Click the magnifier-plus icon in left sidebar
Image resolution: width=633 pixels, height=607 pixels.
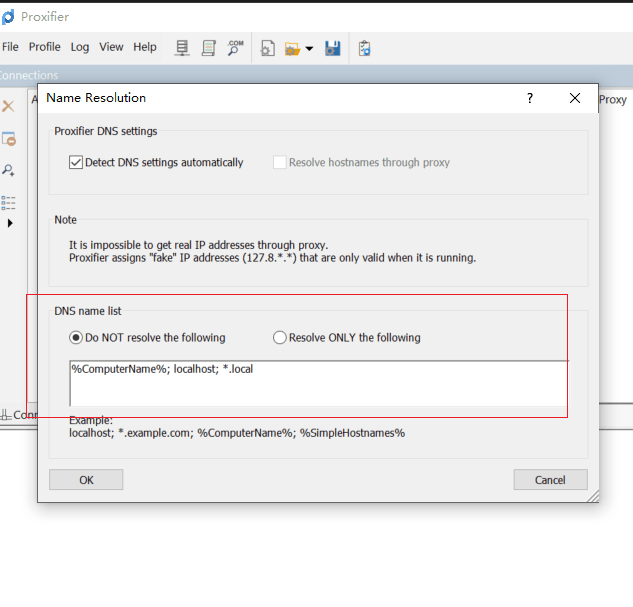coord(8,170)
